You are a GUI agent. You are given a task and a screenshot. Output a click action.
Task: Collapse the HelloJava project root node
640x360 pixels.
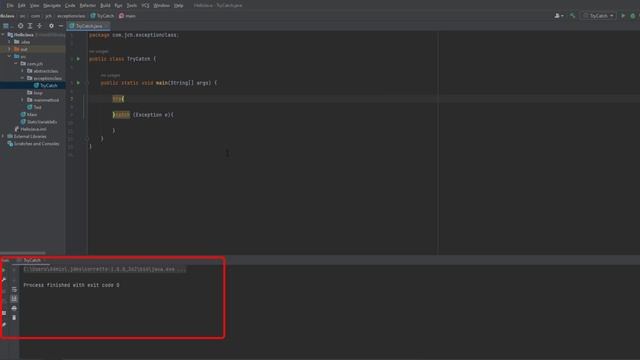(x=3, y=35)
